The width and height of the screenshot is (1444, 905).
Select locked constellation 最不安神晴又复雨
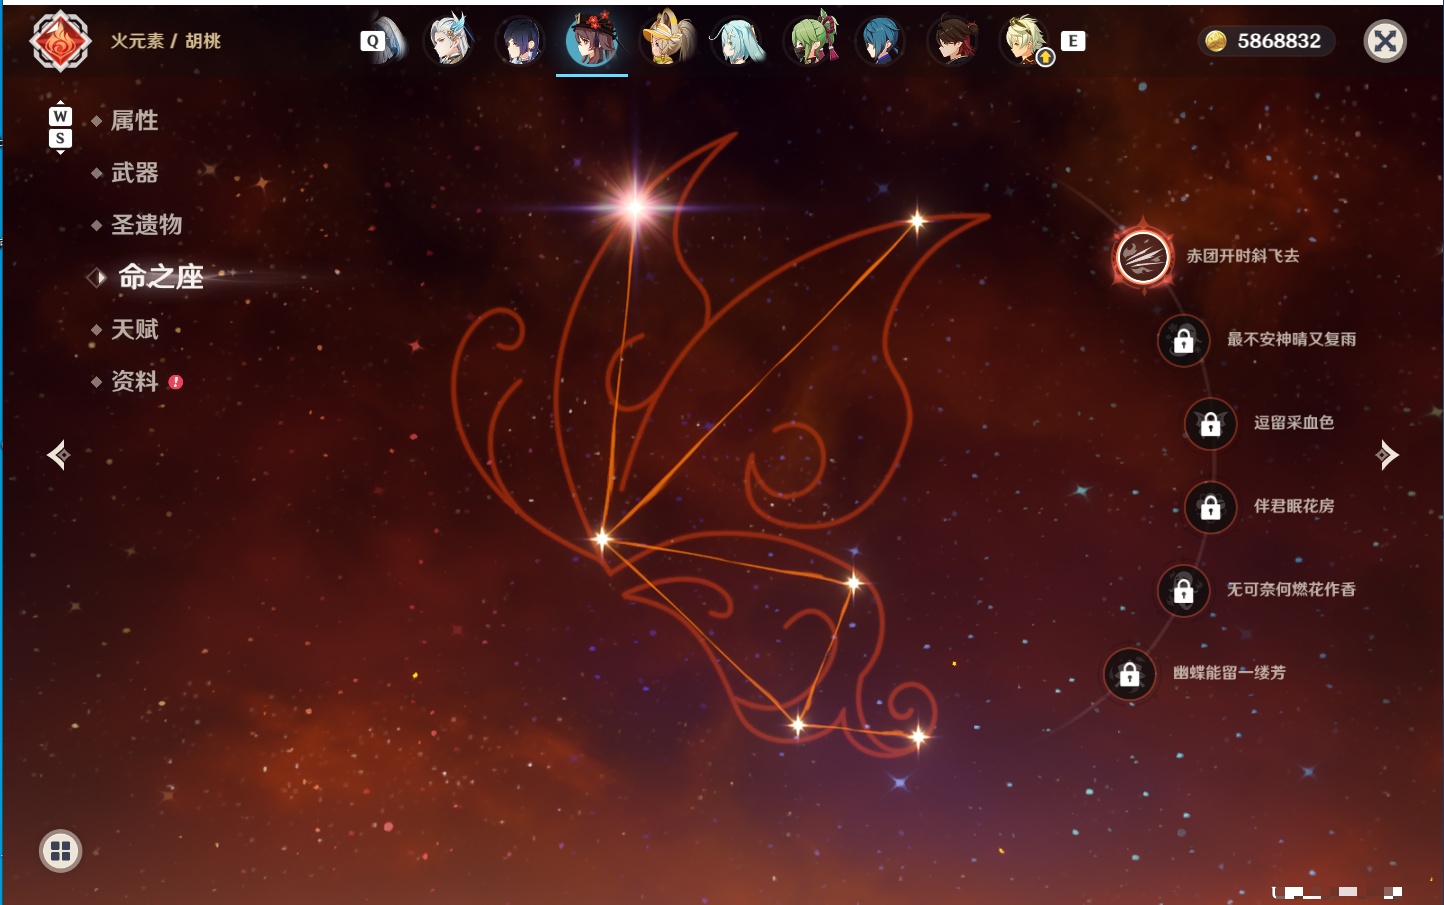1183,340
